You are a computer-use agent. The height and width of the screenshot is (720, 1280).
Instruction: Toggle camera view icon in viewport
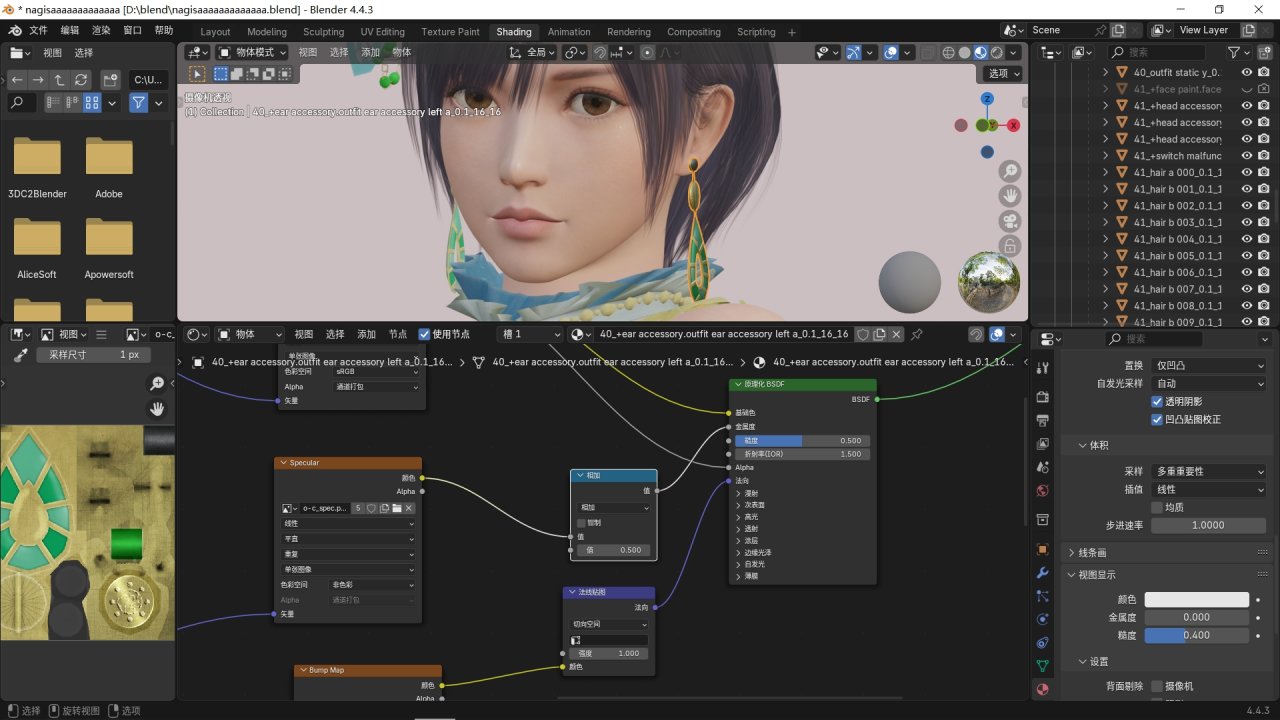point(1011,221)
